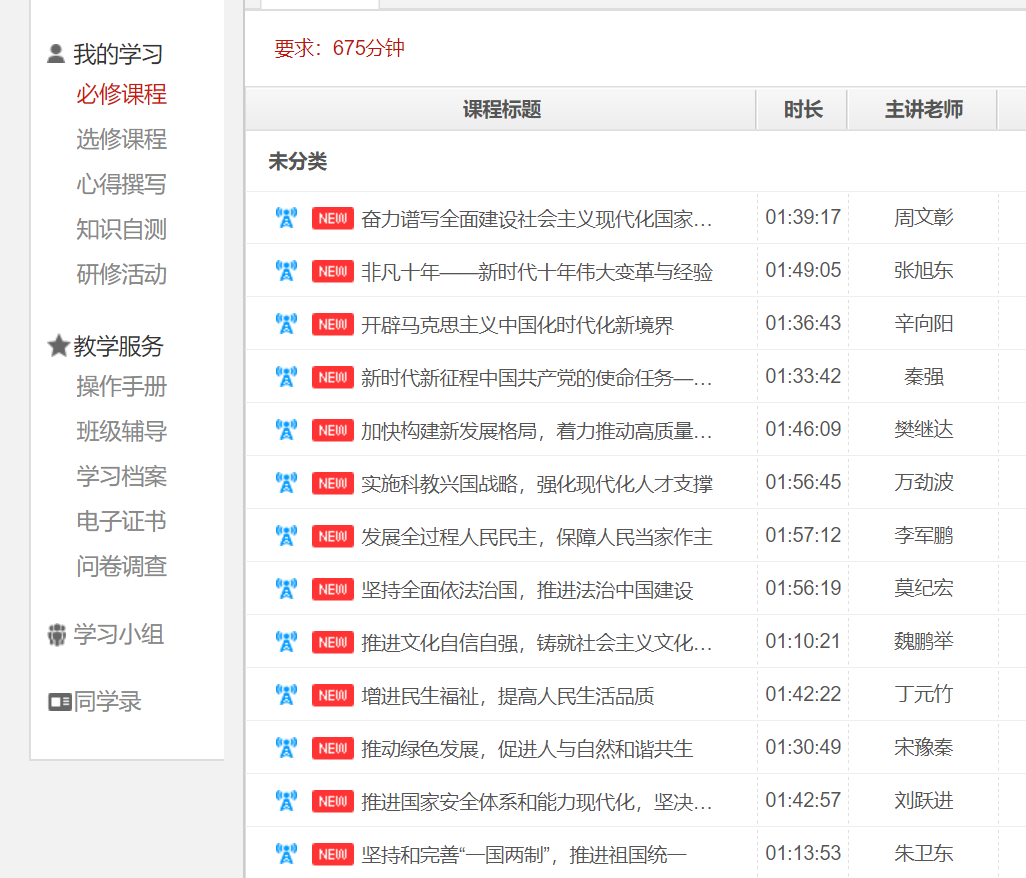Click the 课程标题 column header
Screen dimensions: 1026x878
coord(501,110)
